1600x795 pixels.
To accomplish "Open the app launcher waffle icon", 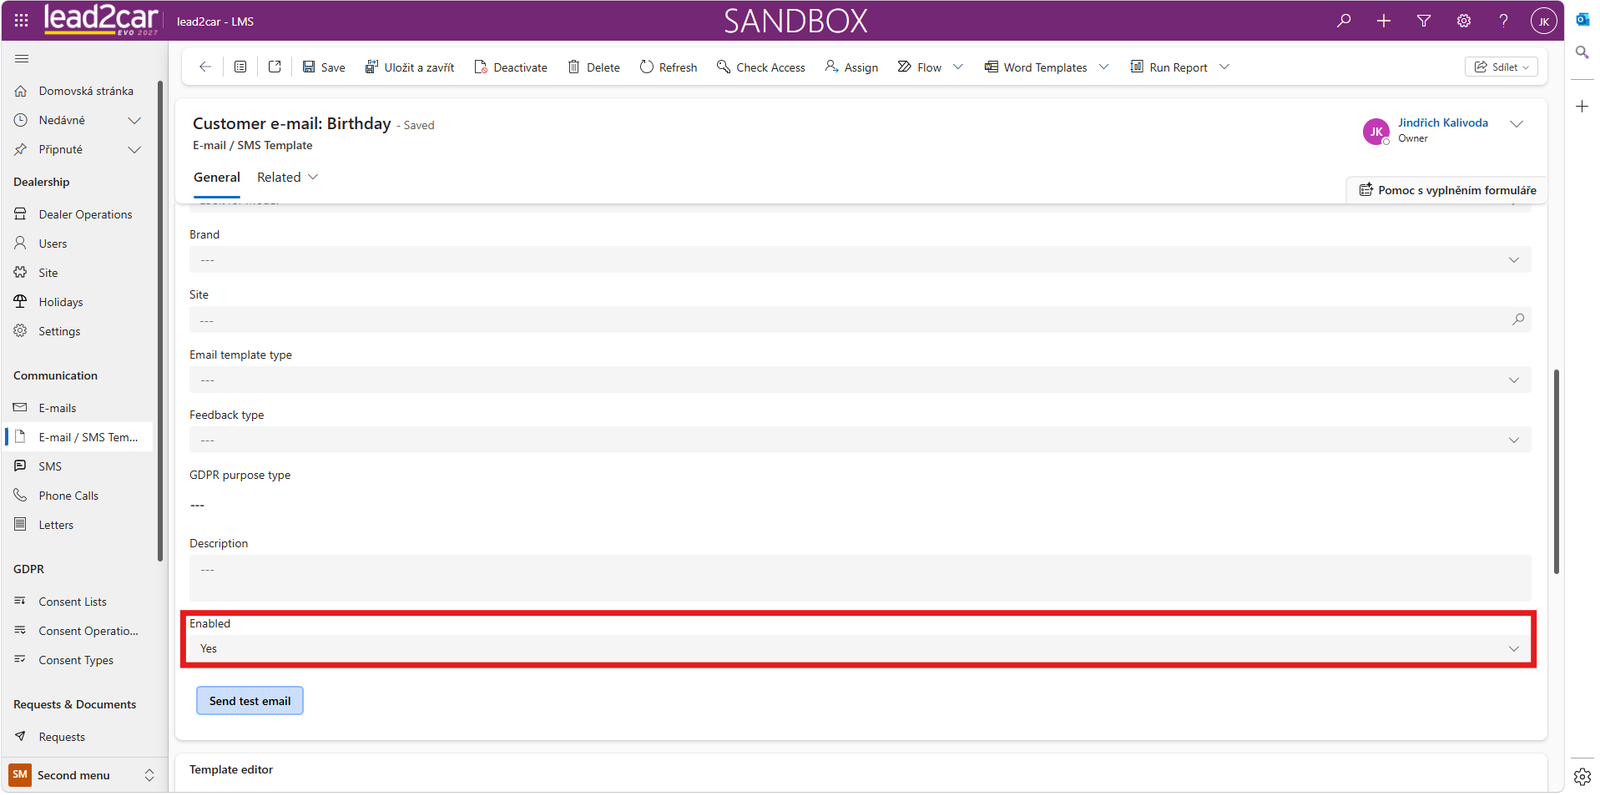I will point(21,20).
